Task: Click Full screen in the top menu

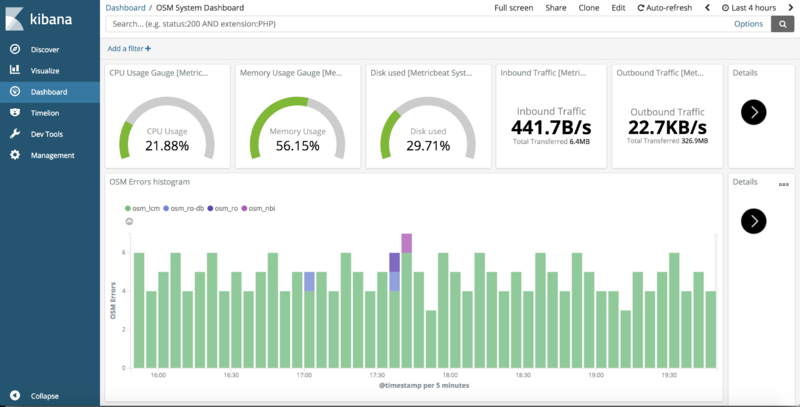Action: (514, 8)
